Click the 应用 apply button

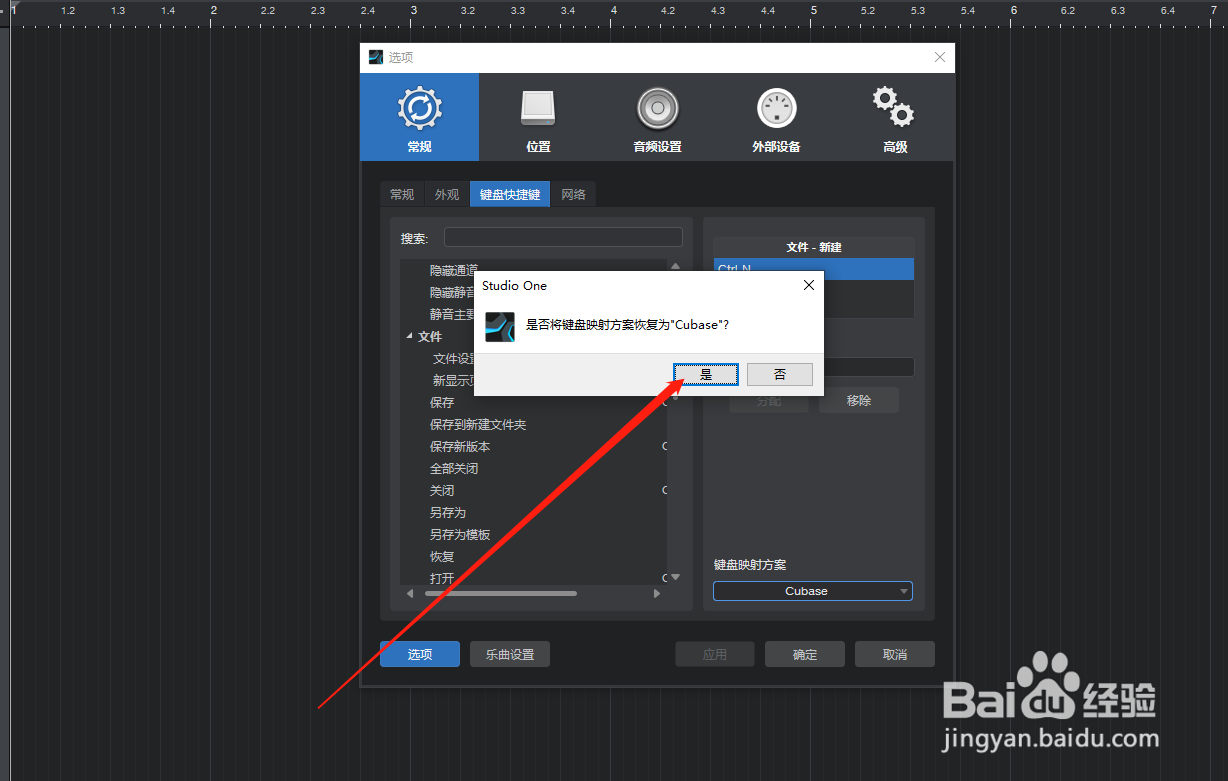[x=715, y=654]
